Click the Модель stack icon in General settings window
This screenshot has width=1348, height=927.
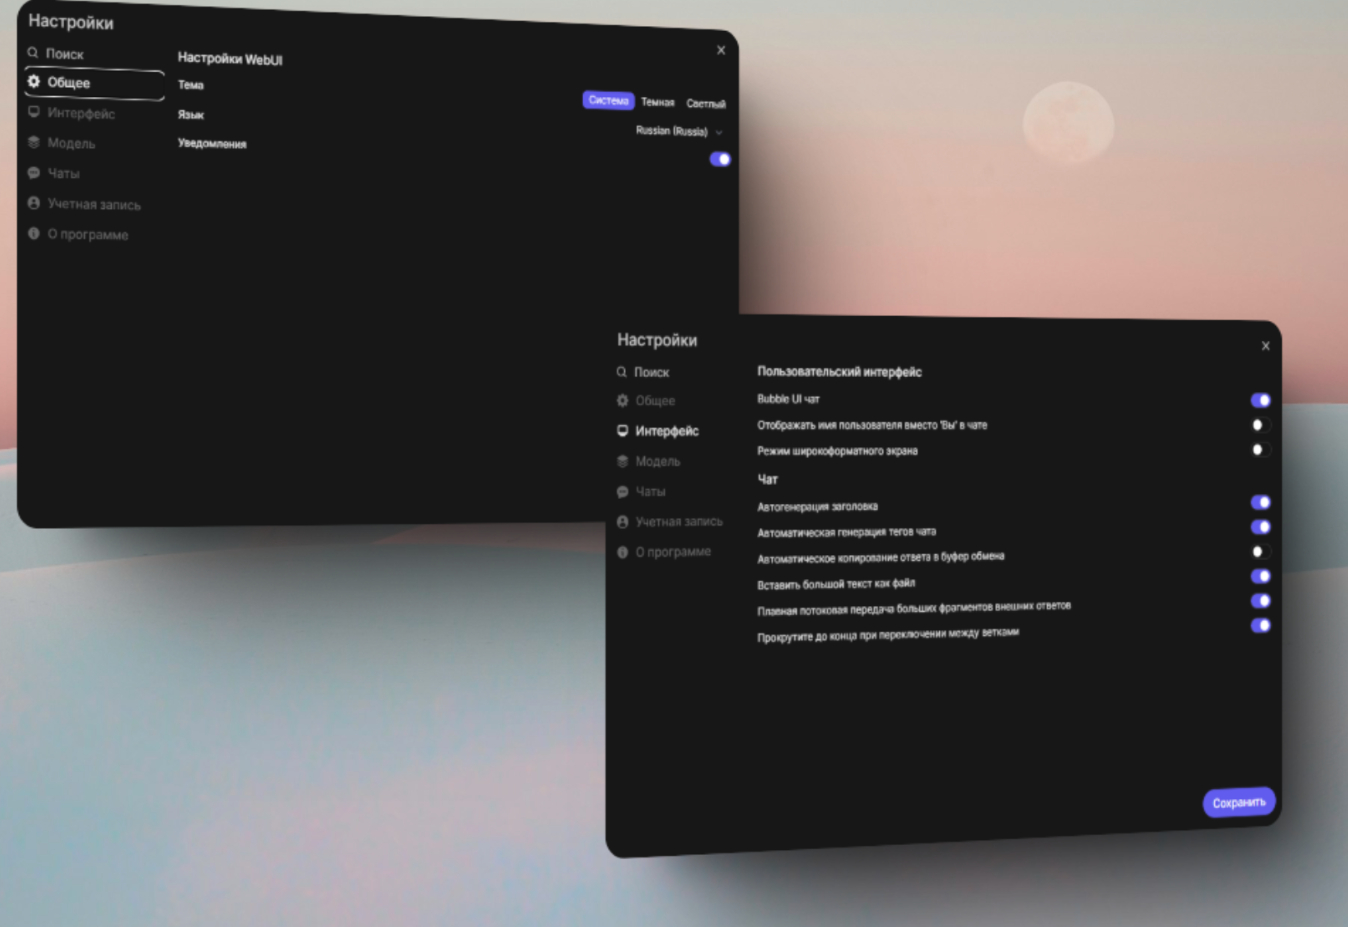point(34,142)
